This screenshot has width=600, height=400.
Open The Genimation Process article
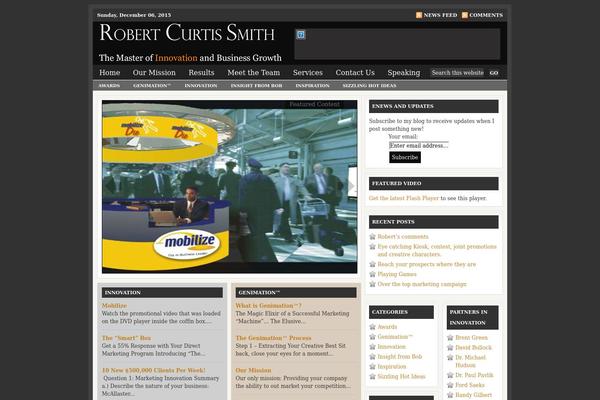coord(273,338)
